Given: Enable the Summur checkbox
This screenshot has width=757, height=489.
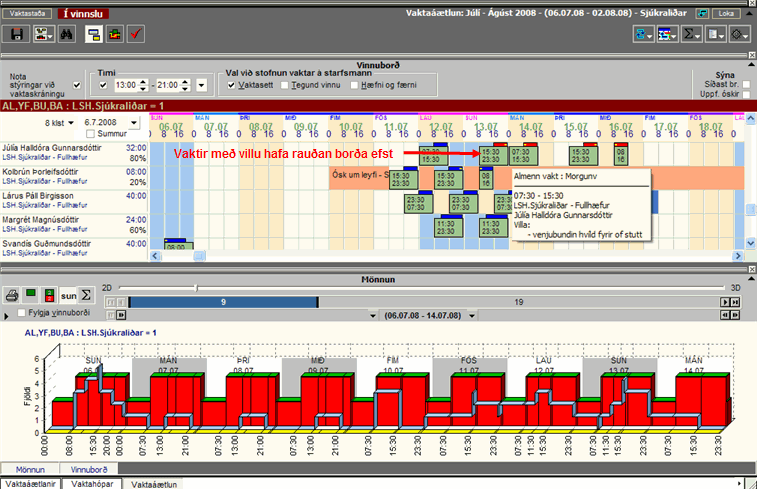Looking at the screenshot, I should [x=90, y=134].
